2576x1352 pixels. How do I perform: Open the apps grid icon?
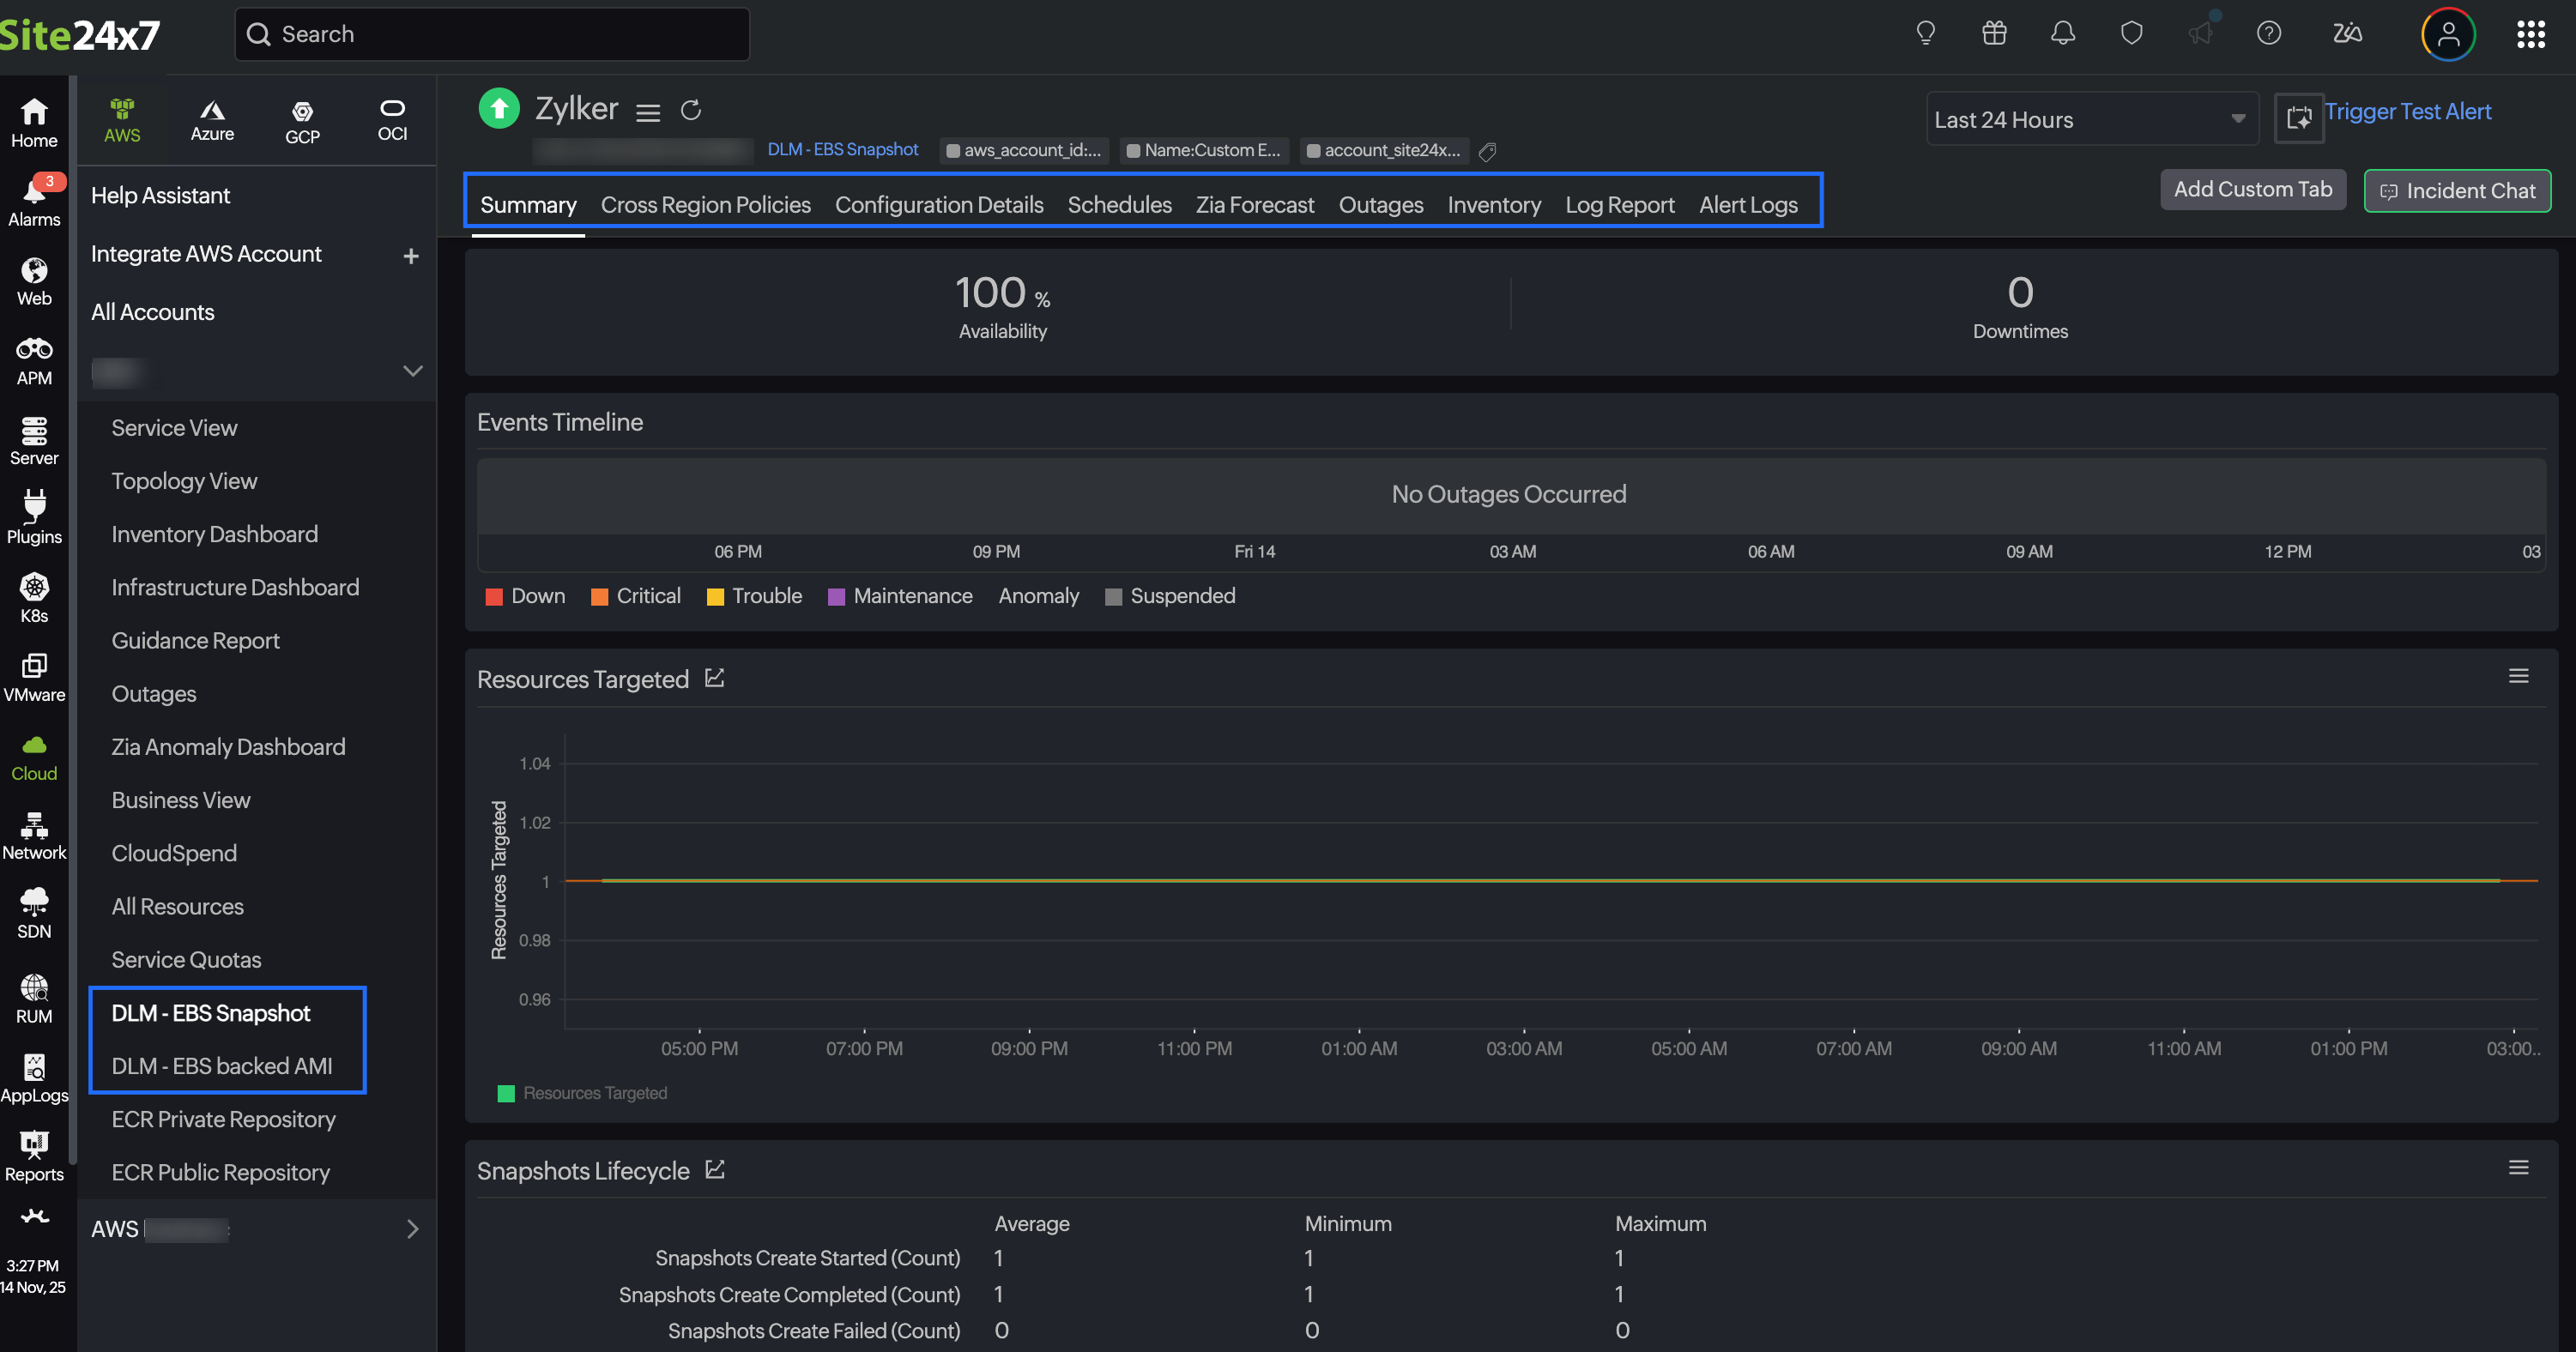[2530, 34]
